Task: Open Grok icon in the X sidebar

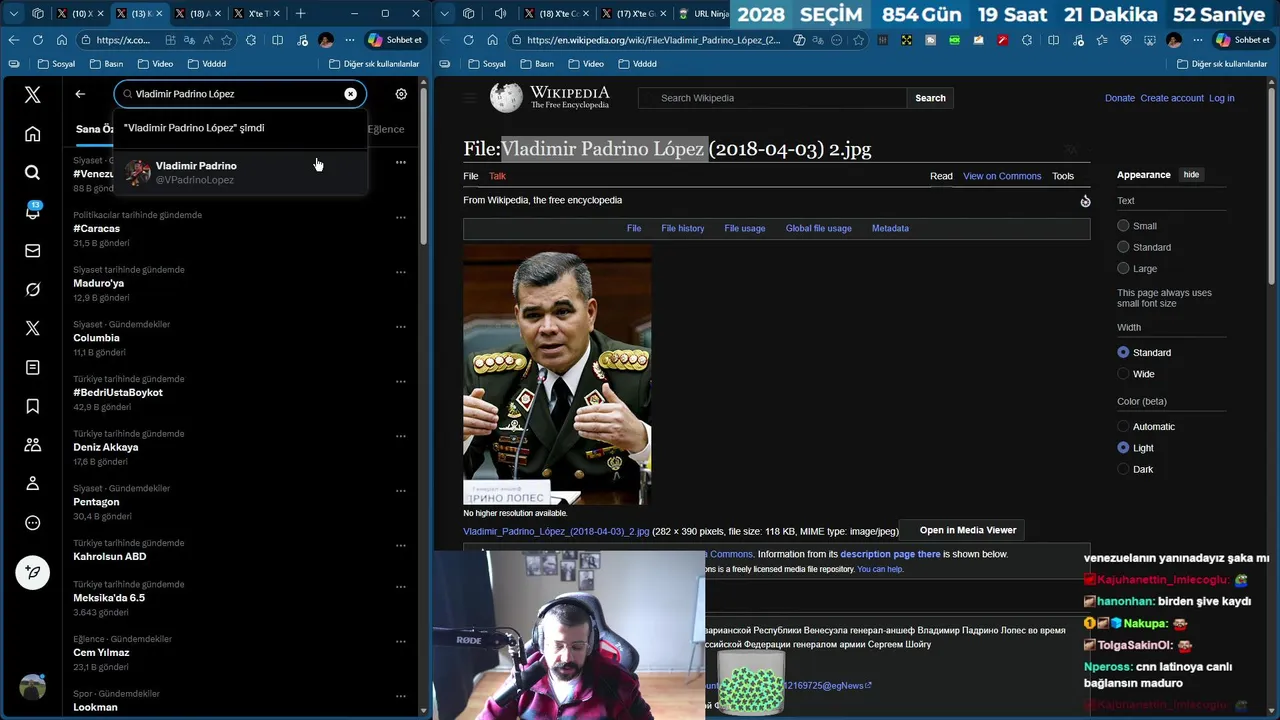Action: click(x=32, y=290)
